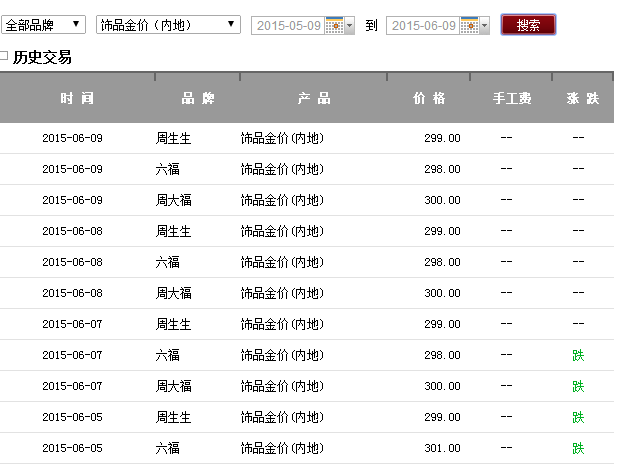Toggle the checkbox beside 历史交易

pyautogui.click(x=3, y=55)
